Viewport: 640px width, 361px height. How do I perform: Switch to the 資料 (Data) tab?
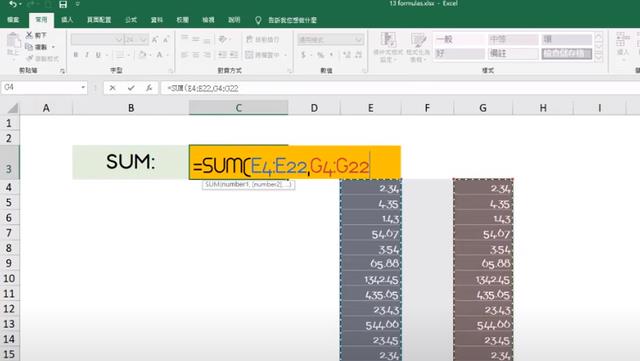tap(157, 20)
